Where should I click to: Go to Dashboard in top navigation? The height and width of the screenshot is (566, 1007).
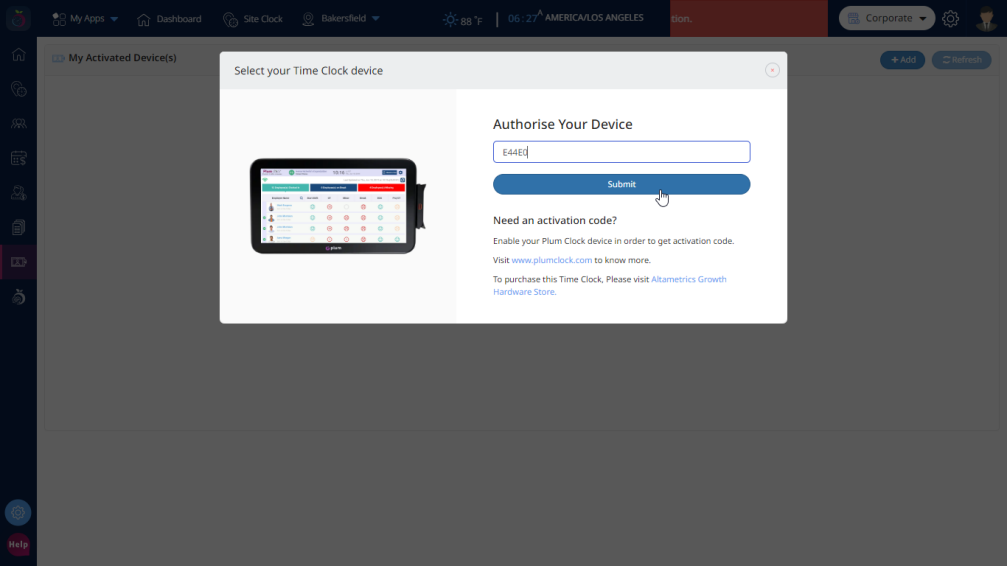pyautogui.click(x=169, y=19)
